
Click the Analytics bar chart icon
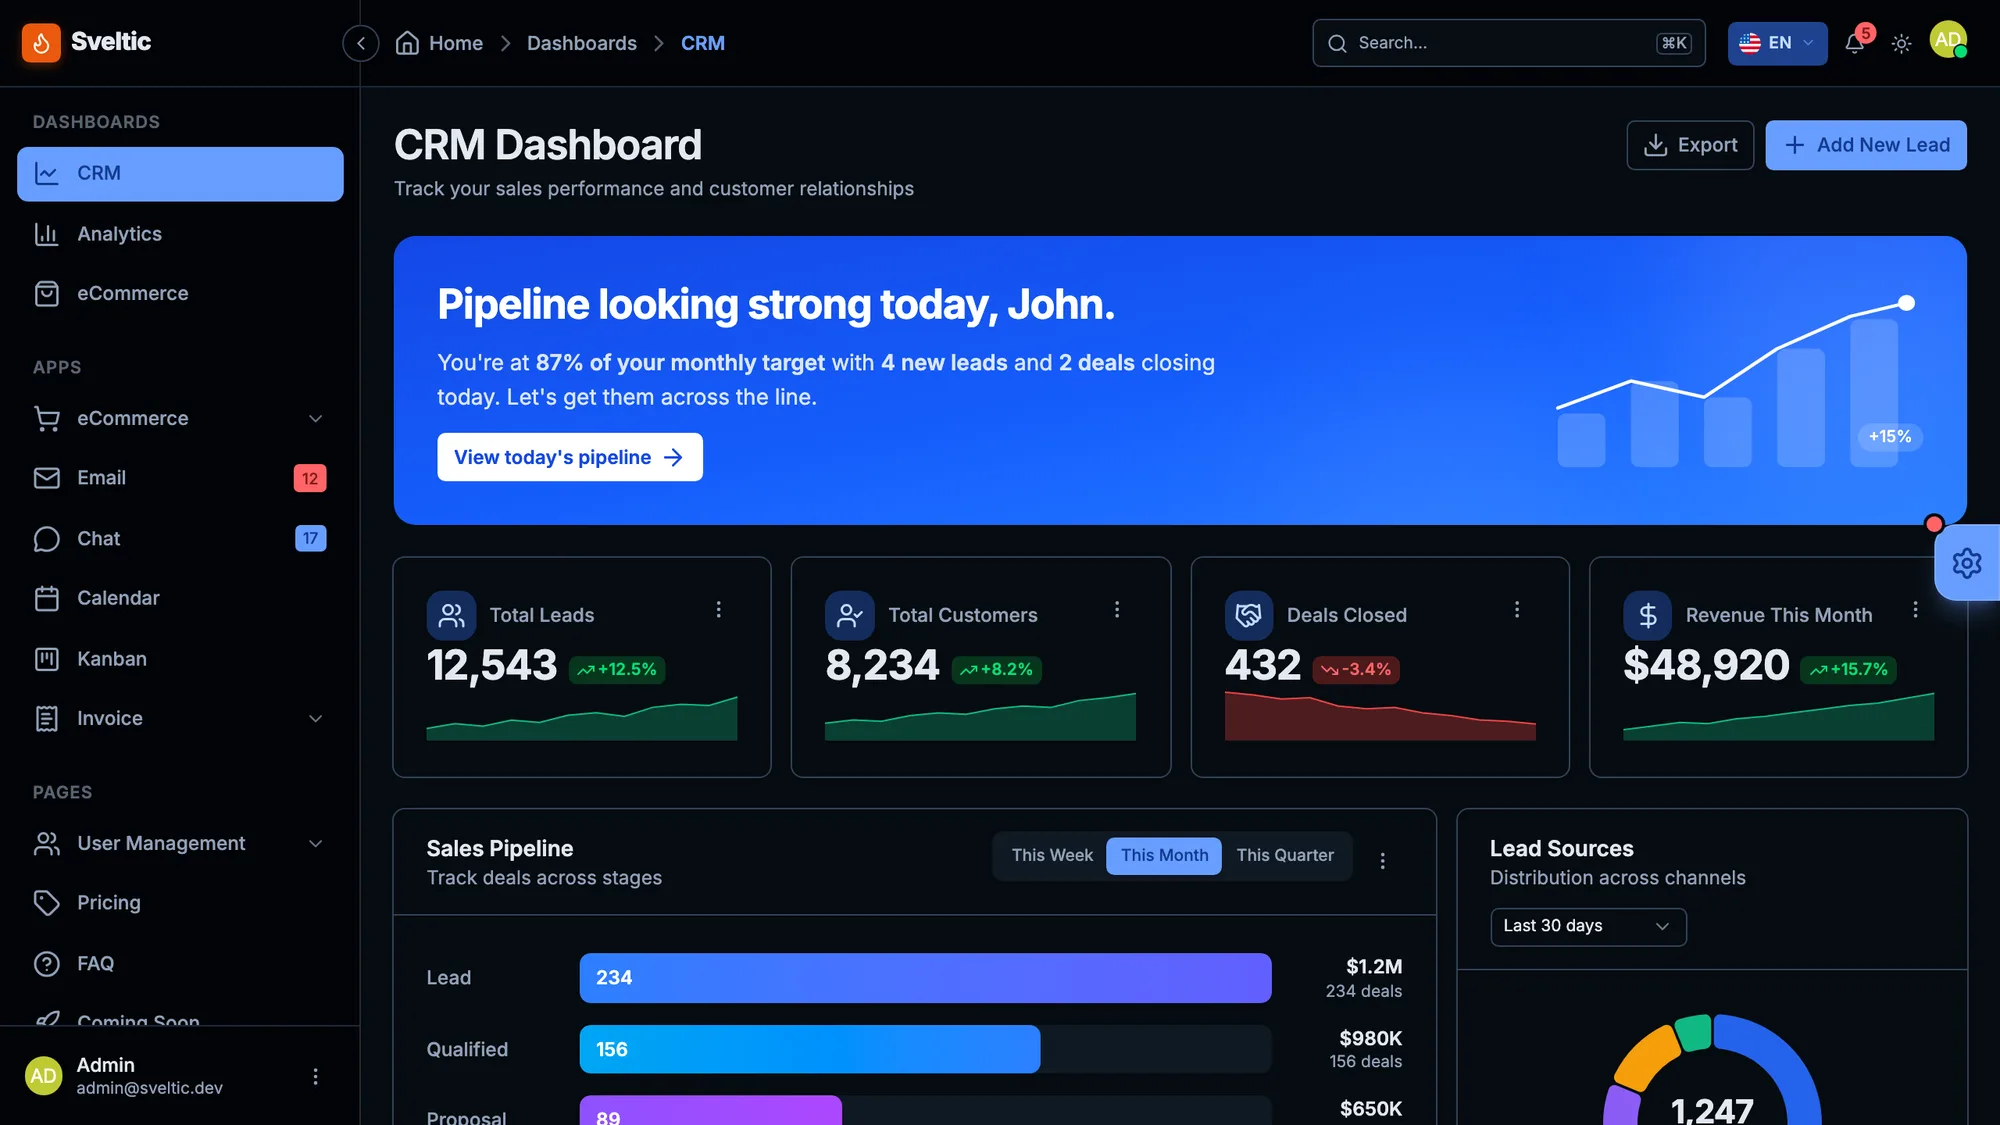tap(47, 234)
